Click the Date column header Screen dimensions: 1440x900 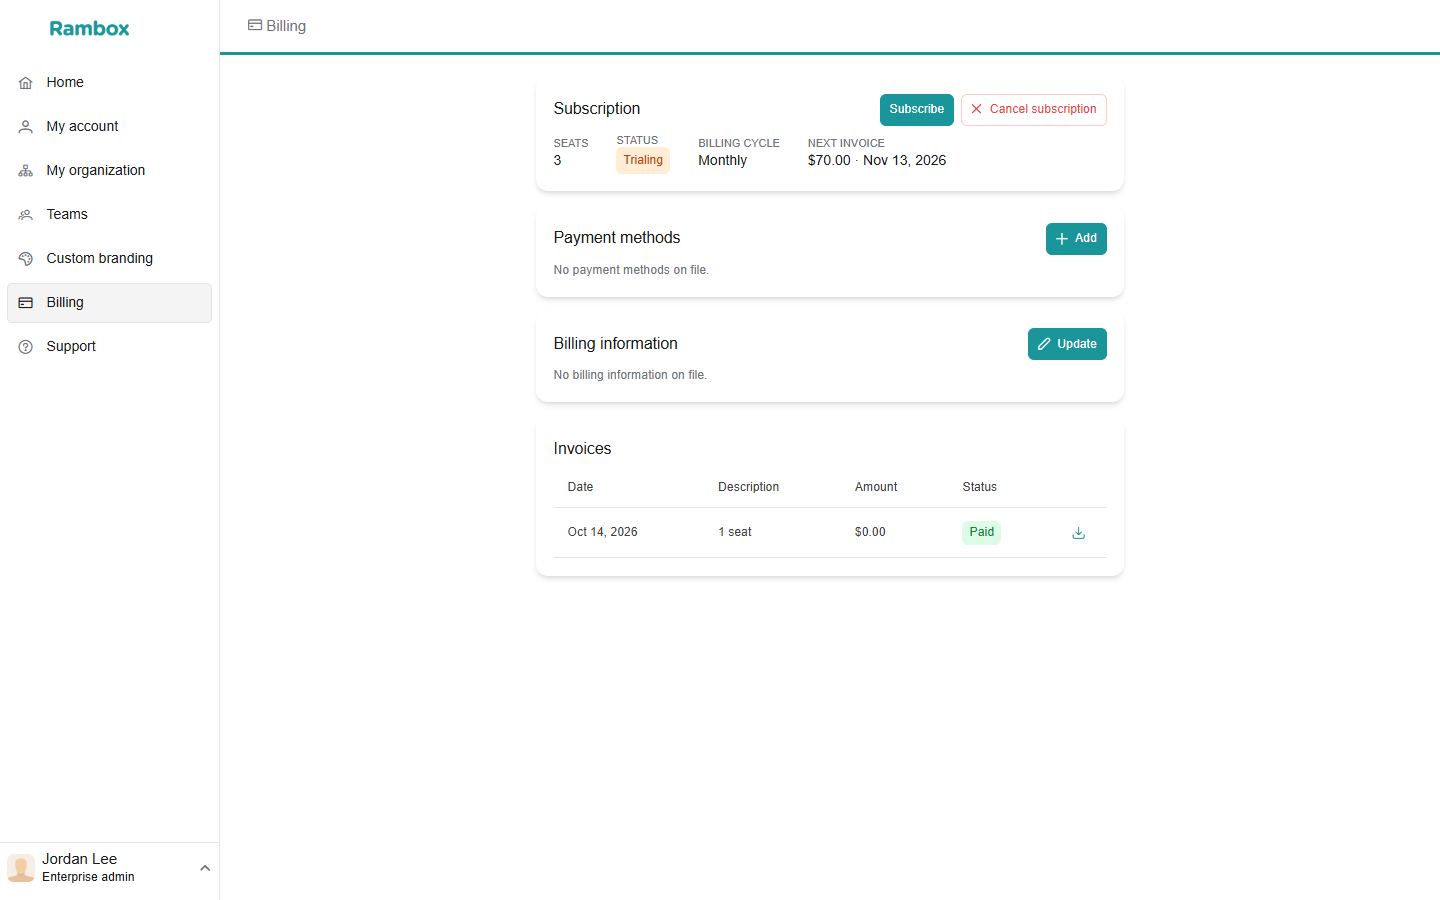coord(580,487)
